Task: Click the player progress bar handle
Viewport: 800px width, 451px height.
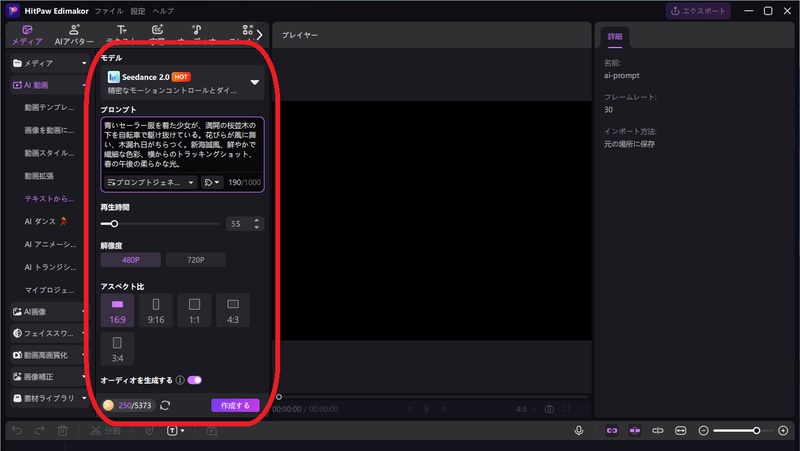Action: coord(279,397)
